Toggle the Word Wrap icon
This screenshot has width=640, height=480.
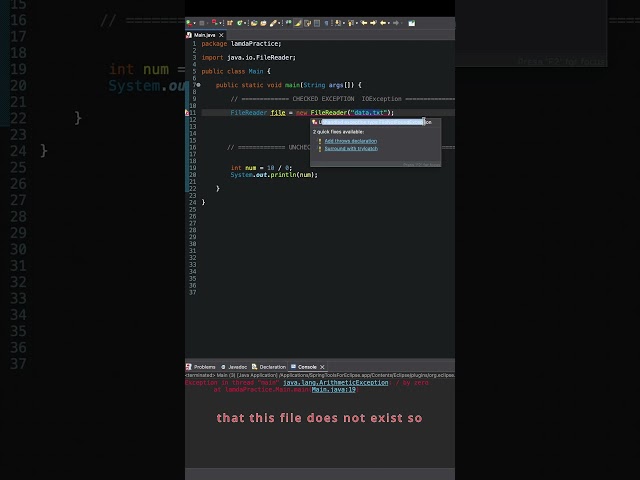[x=307, y=23]
